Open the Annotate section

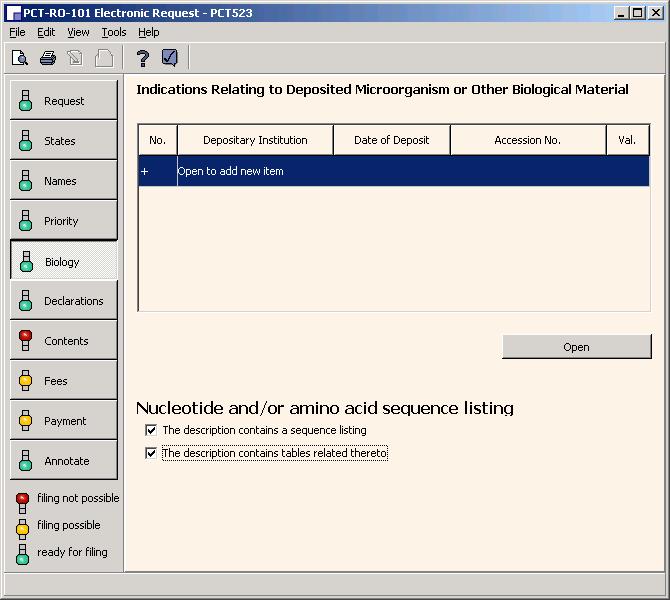(64, 461)
